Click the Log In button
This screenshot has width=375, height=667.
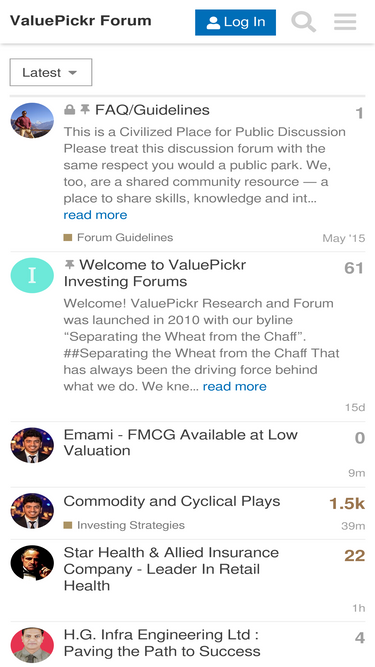[235, 22]
